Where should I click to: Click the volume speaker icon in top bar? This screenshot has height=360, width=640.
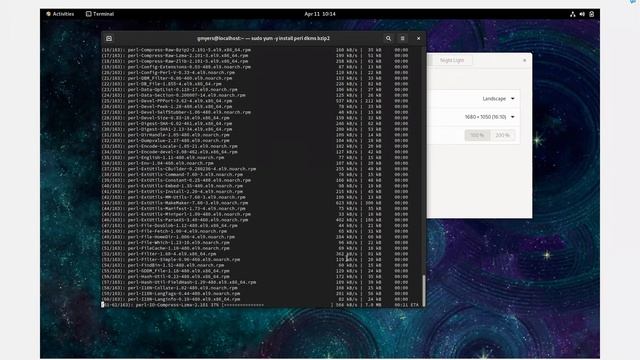click(x=582, y=14)
